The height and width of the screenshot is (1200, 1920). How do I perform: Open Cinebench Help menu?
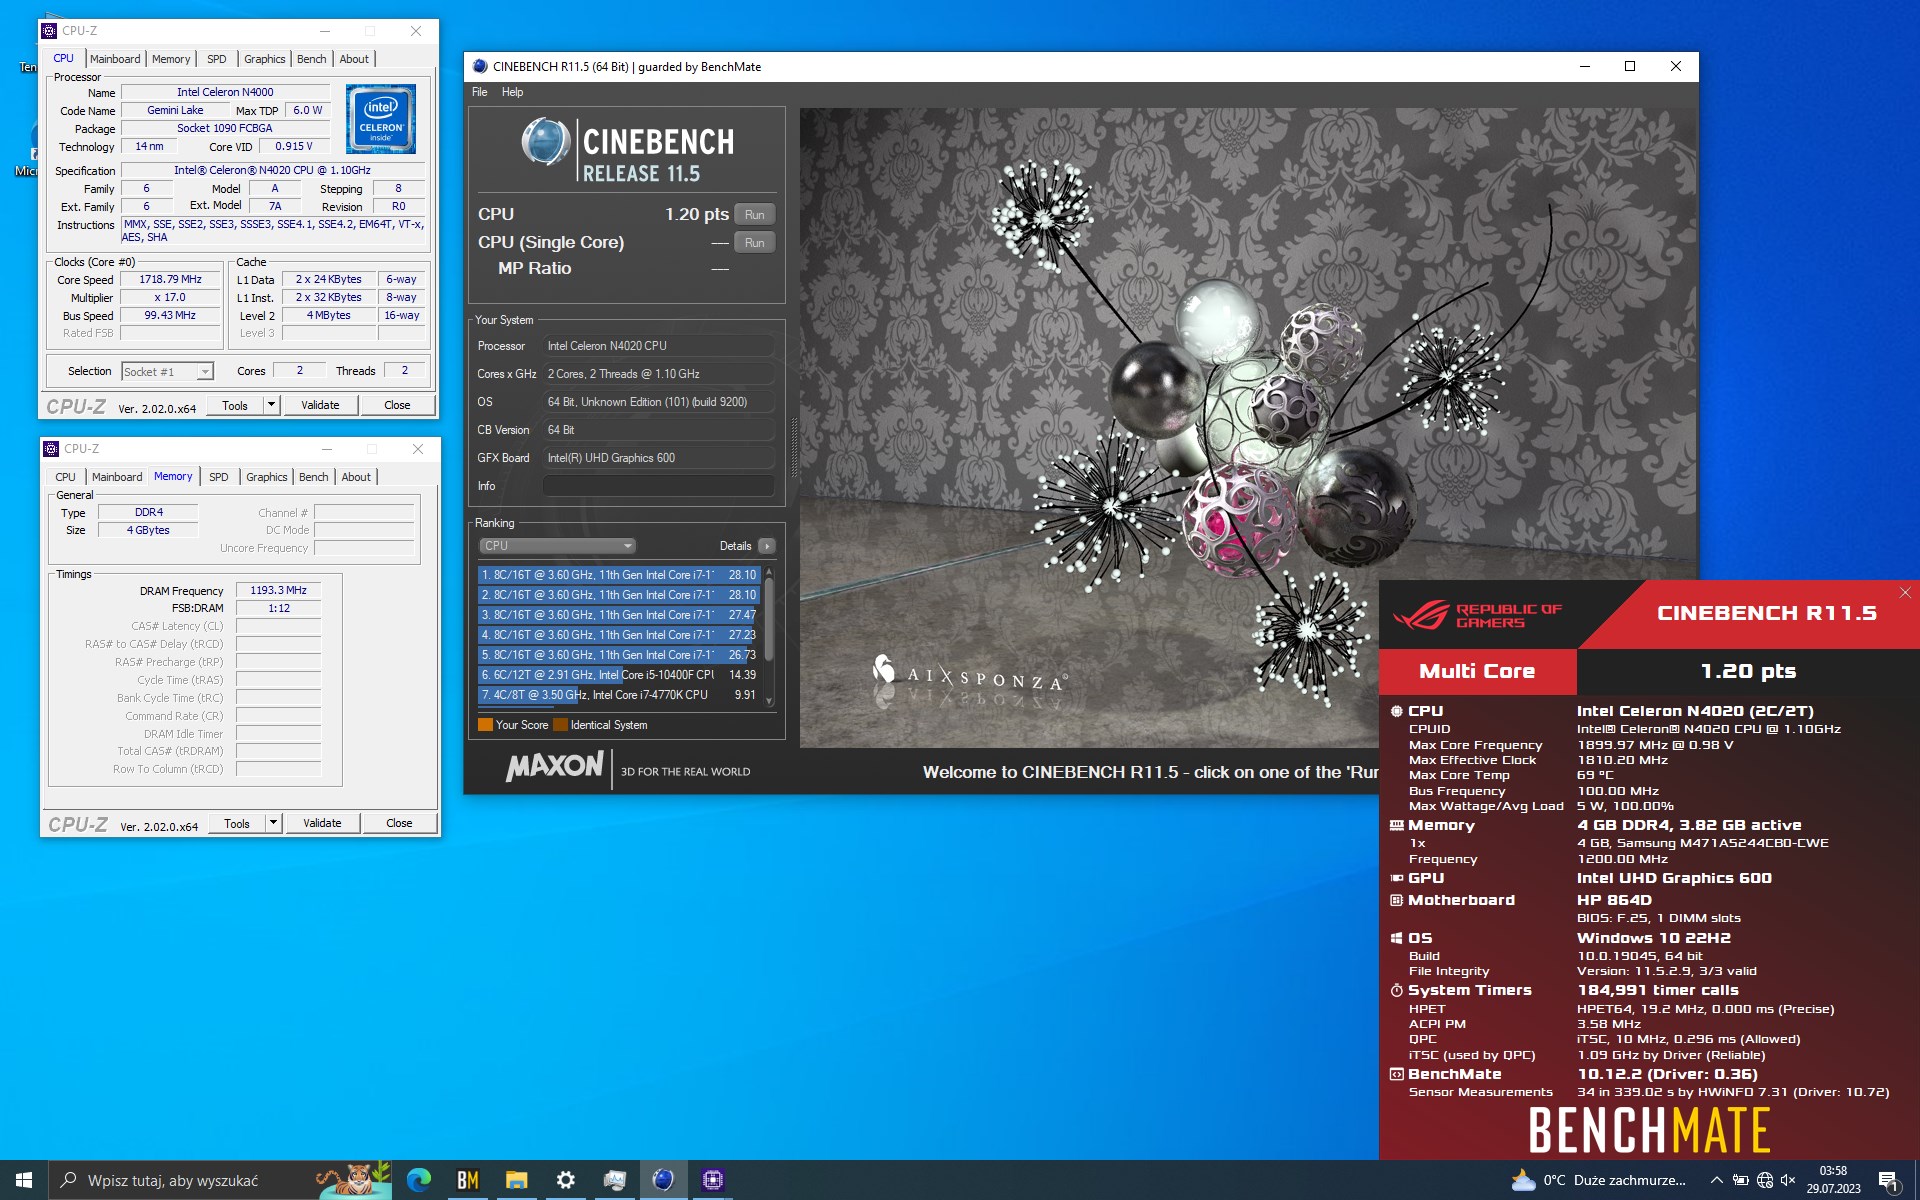[x=512, y=92]
